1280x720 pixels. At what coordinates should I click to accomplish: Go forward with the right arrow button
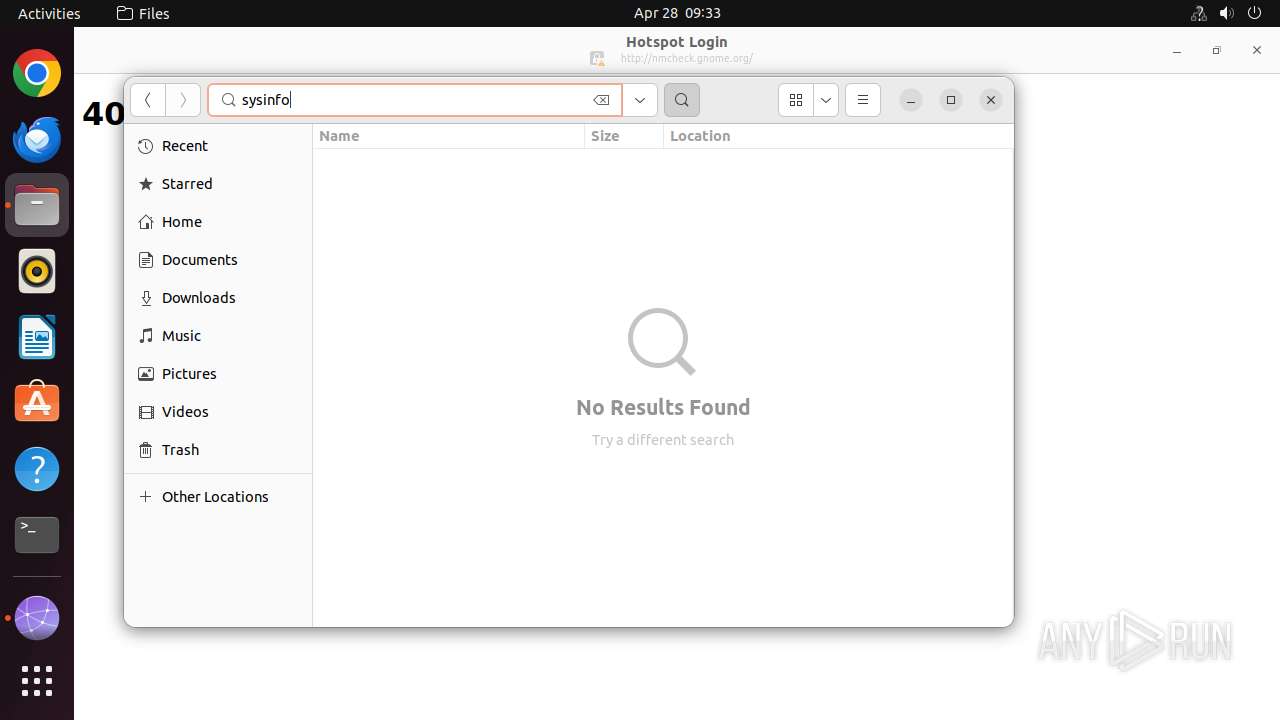coord(183,100)
